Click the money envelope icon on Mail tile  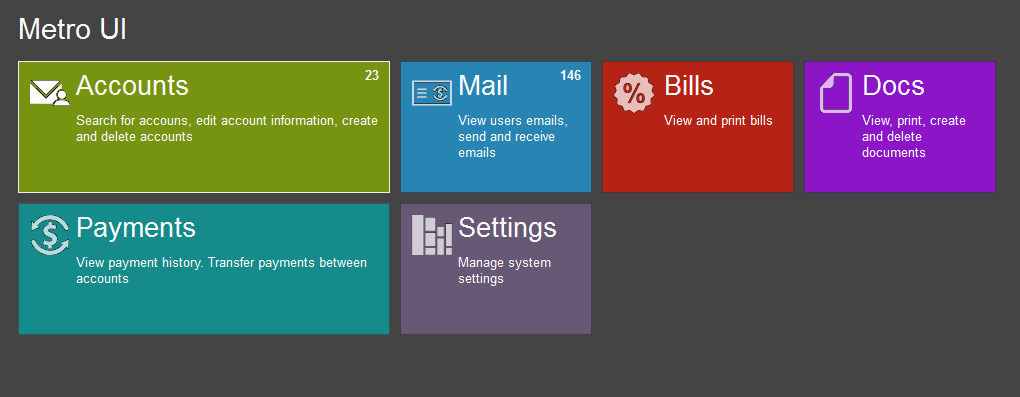pyautogui.click(x=432, y=92)
